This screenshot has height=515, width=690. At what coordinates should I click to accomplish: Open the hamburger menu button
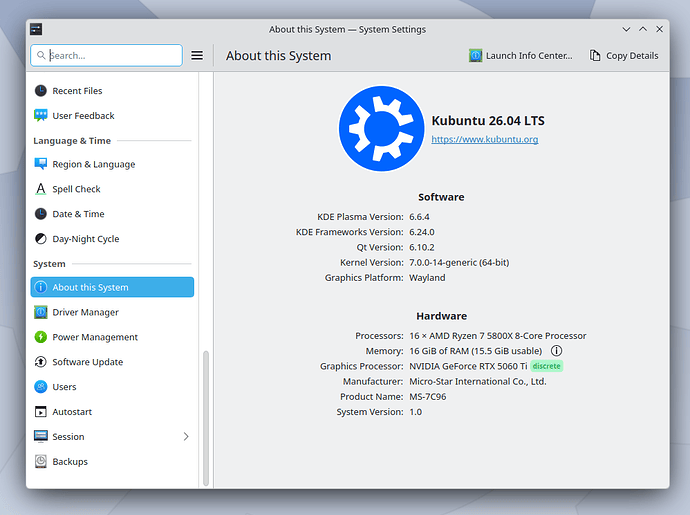197,55
